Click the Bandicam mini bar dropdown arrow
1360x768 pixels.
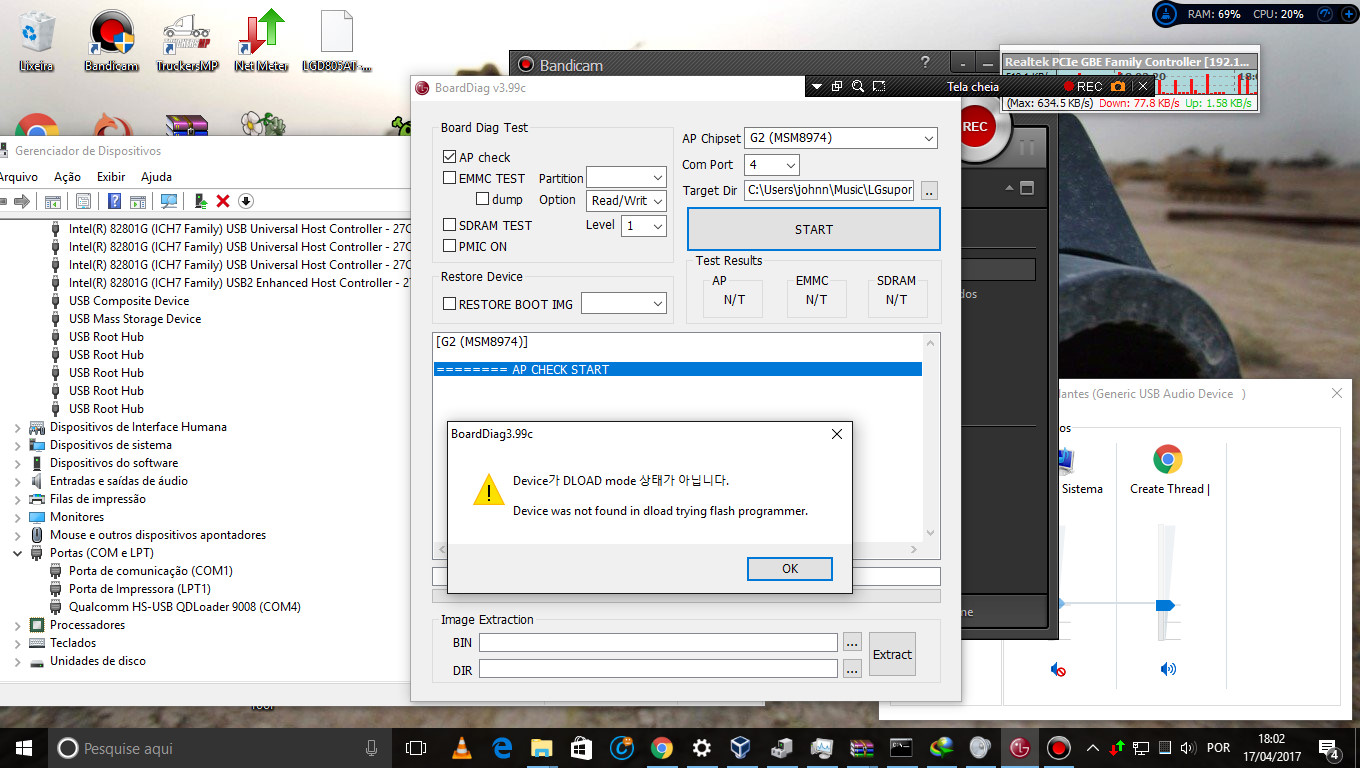point(817,86)
